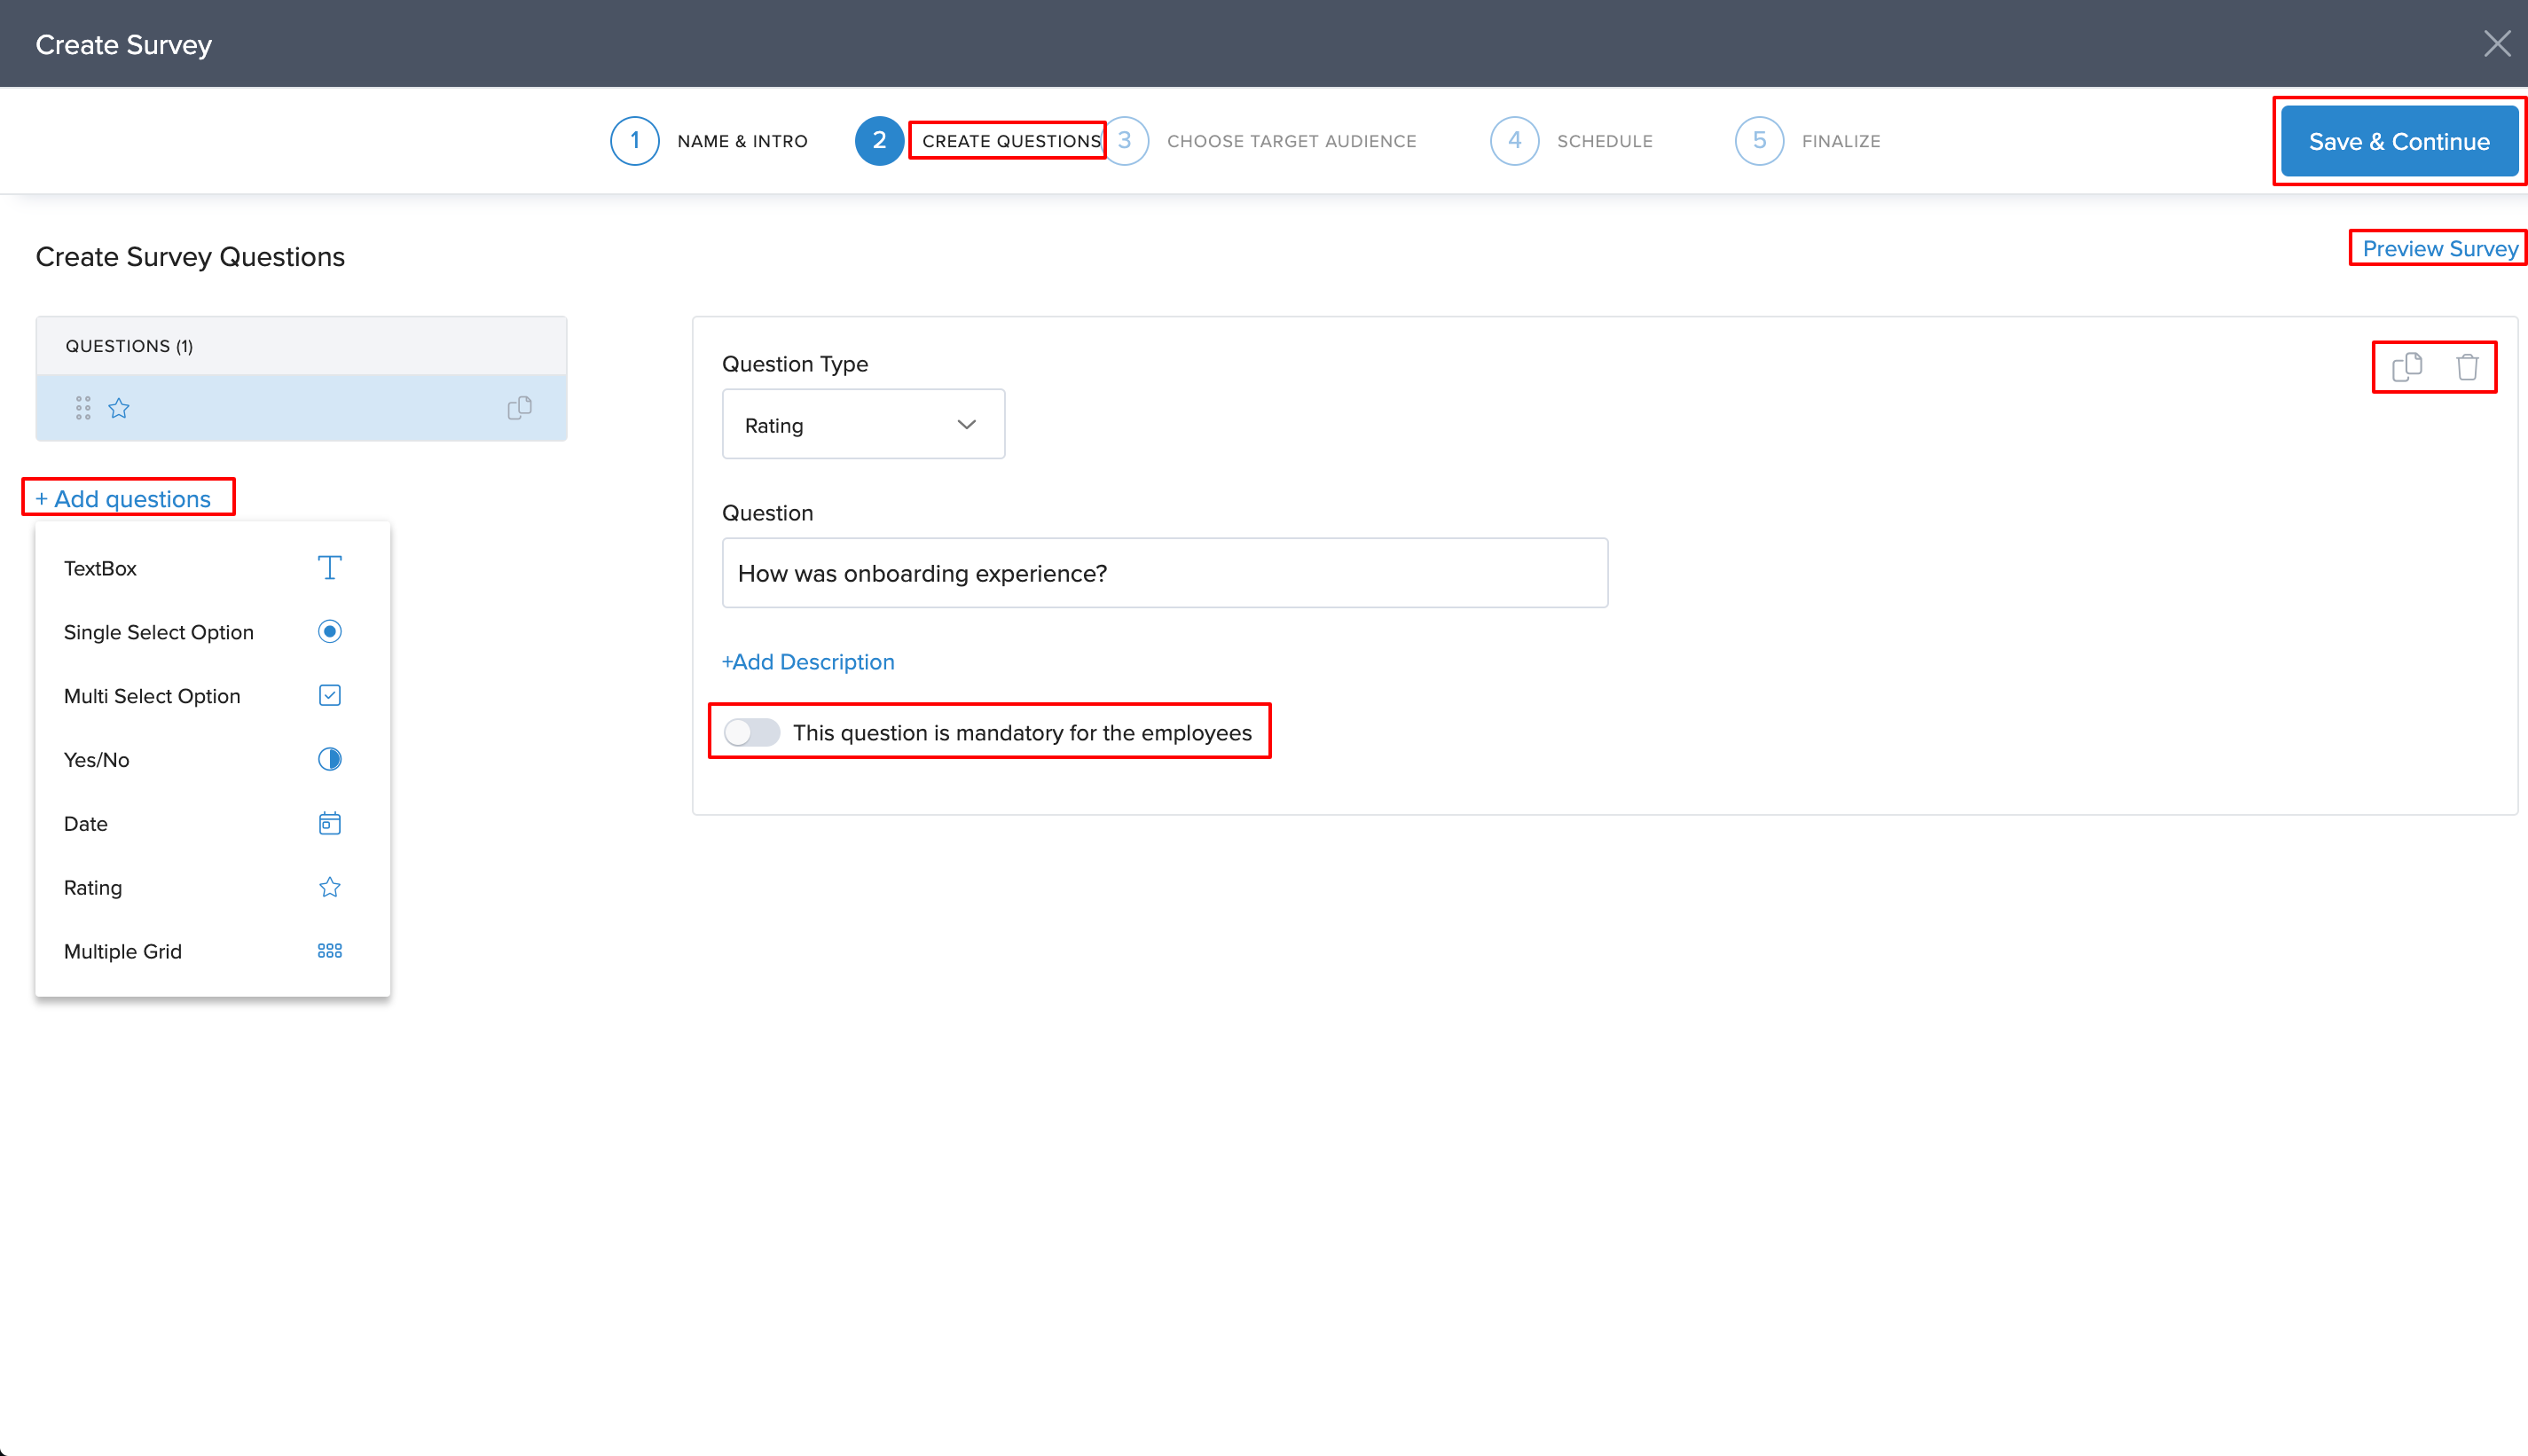Image resolution: width=2528 pixels, height=1456 pixels.
Task: Click TextBox T icon in menu
Action: point(329,568)
